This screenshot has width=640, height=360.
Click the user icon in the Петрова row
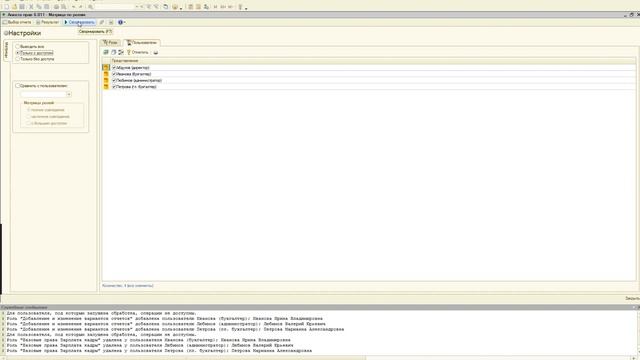pos(106,87)
